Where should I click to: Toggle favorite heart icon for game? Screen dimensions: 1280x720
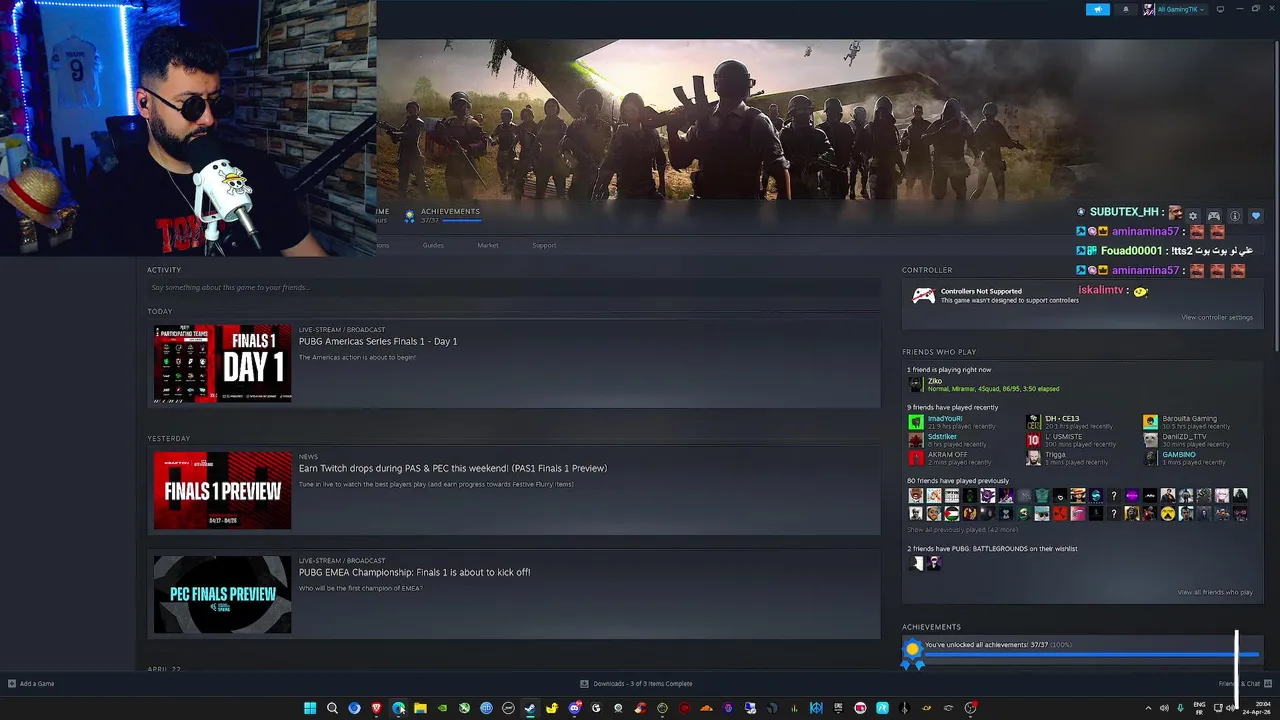1256,216
